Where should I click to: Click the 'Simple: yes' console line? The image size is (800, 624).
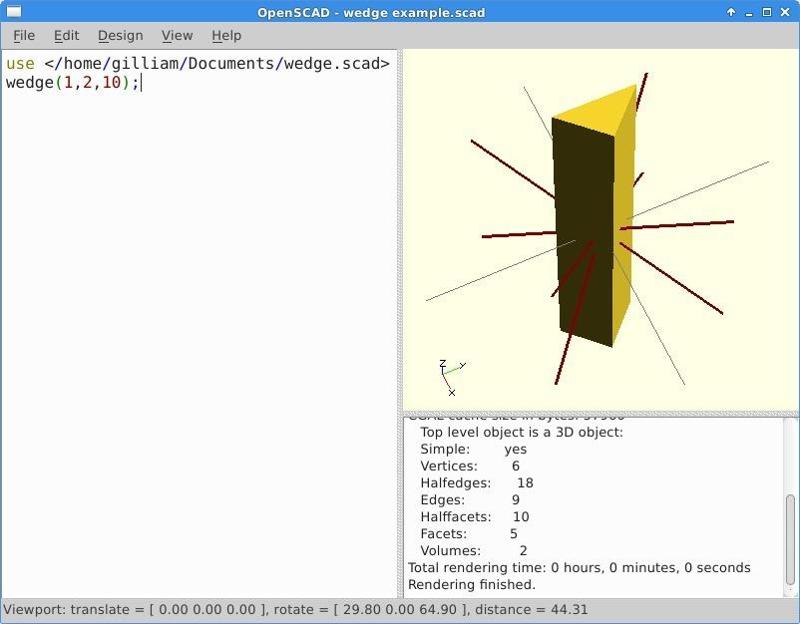(x=473, y=449)
